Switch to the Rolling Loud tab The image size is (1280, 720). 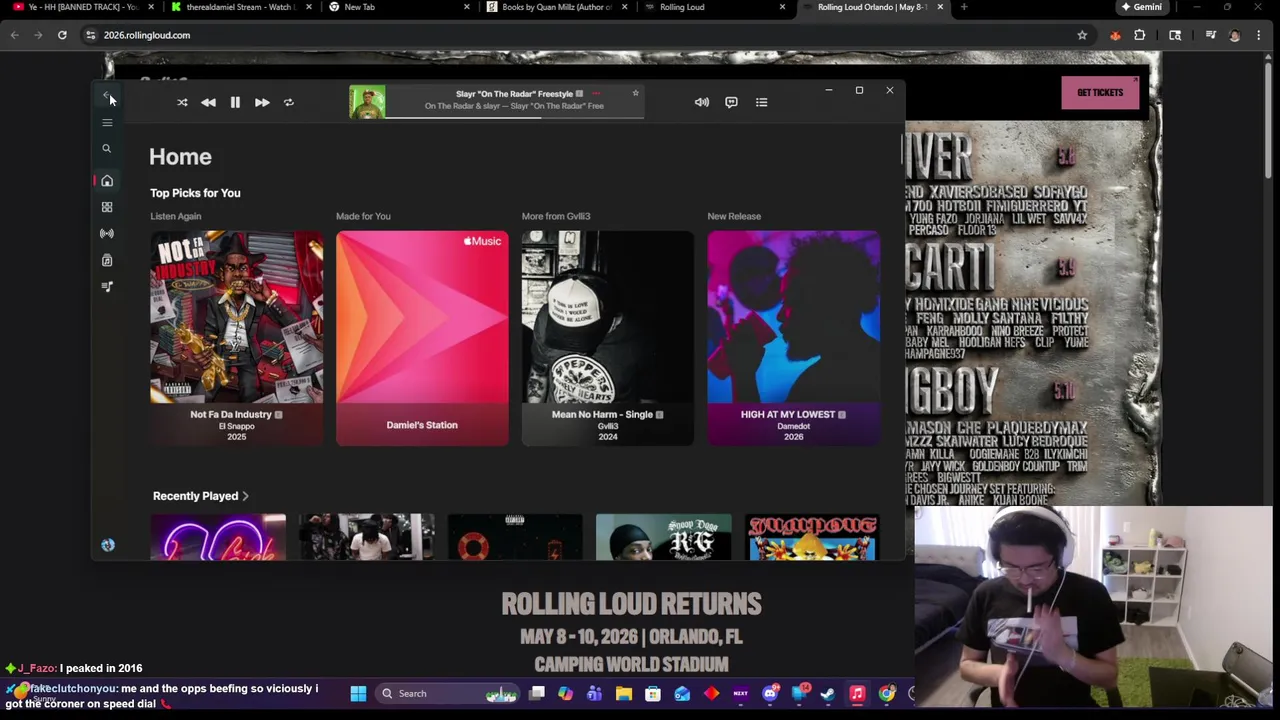point(714,7)
